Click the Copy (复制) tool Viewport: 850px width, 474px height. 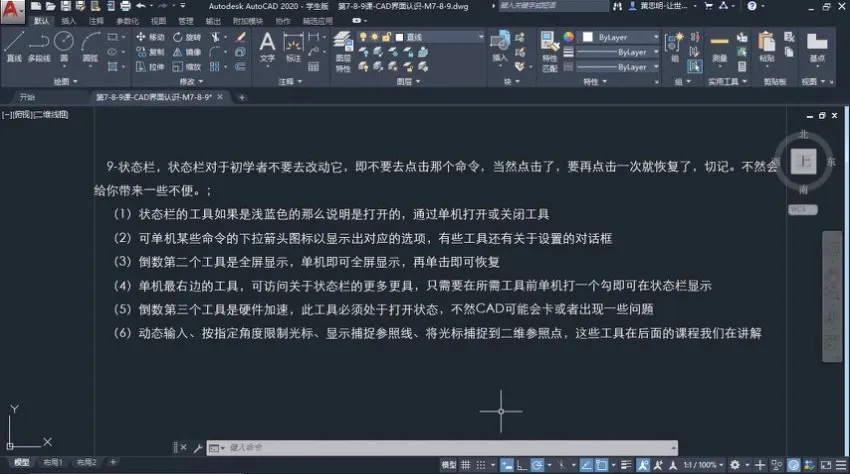coord(150,52)
